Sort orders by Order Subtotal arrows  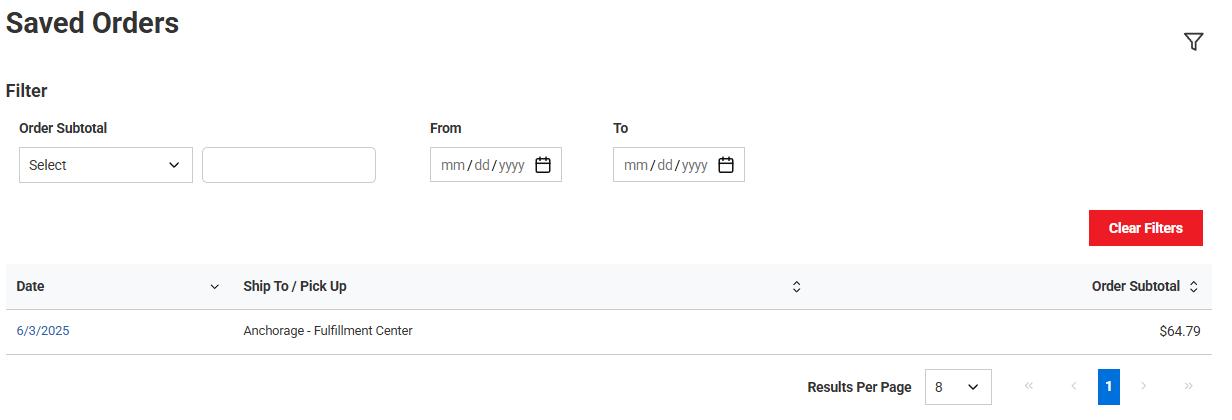[1193, 287]
